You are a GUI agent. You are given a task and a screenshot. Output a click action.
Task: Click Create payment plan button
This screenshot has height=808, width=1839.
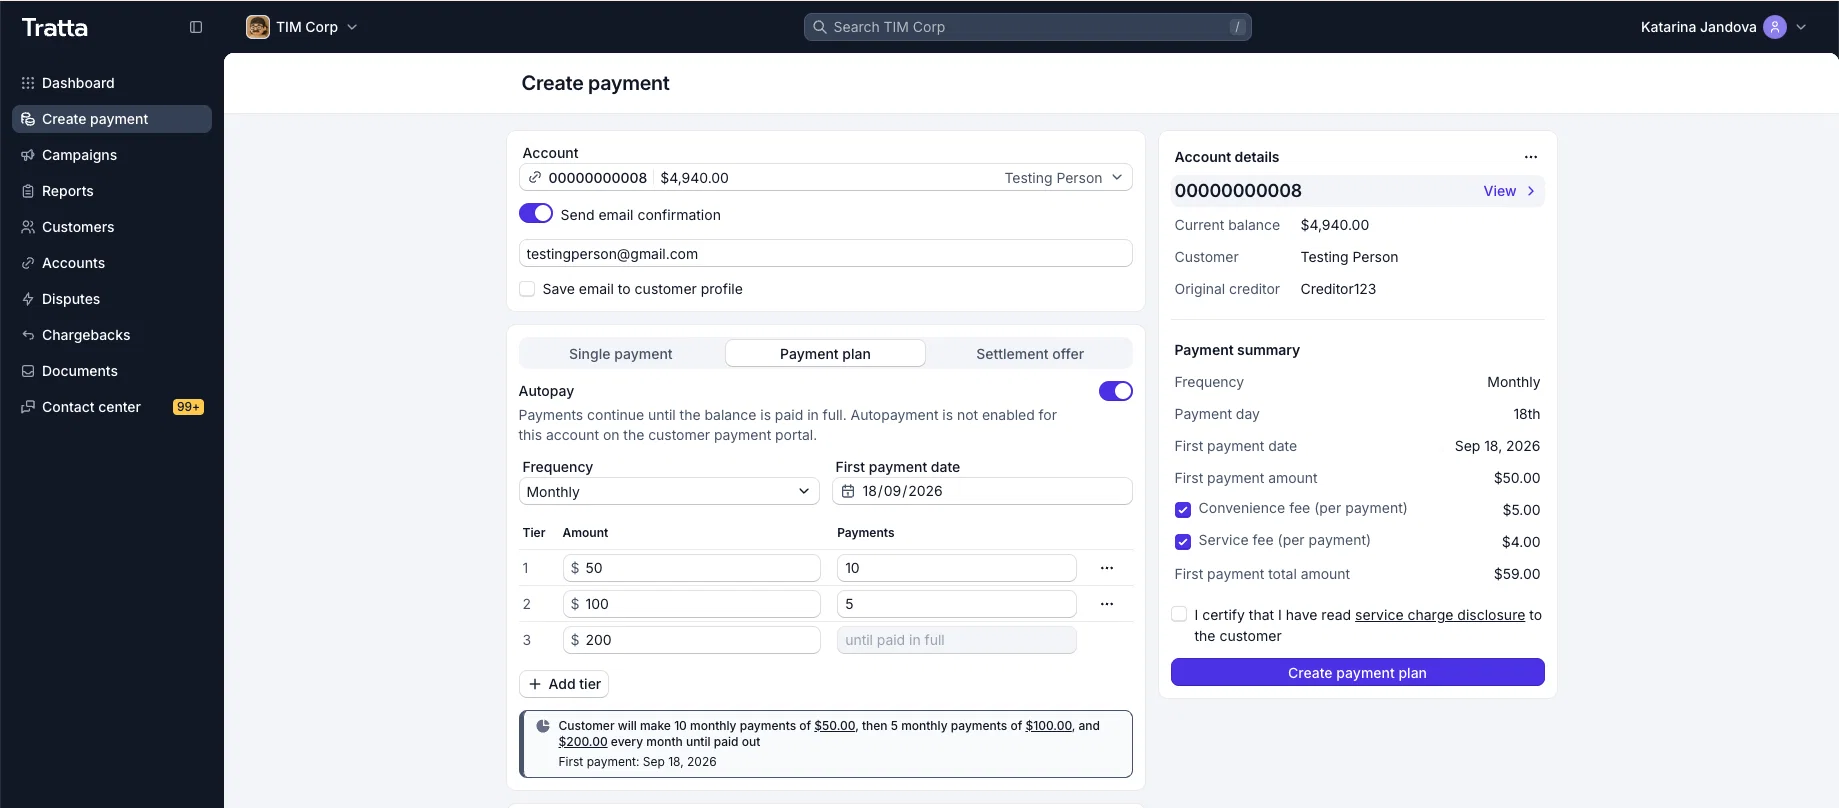tap(1357, 672)
